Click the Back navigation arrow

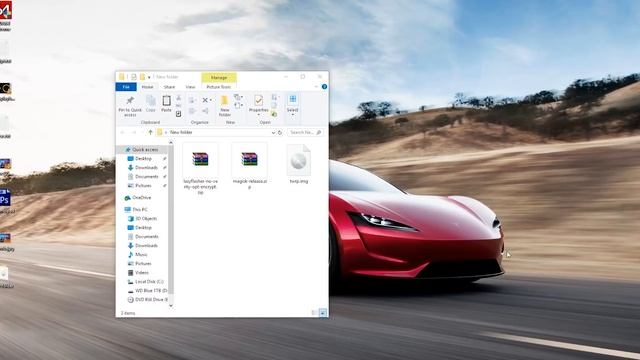(x=122, y=132)
